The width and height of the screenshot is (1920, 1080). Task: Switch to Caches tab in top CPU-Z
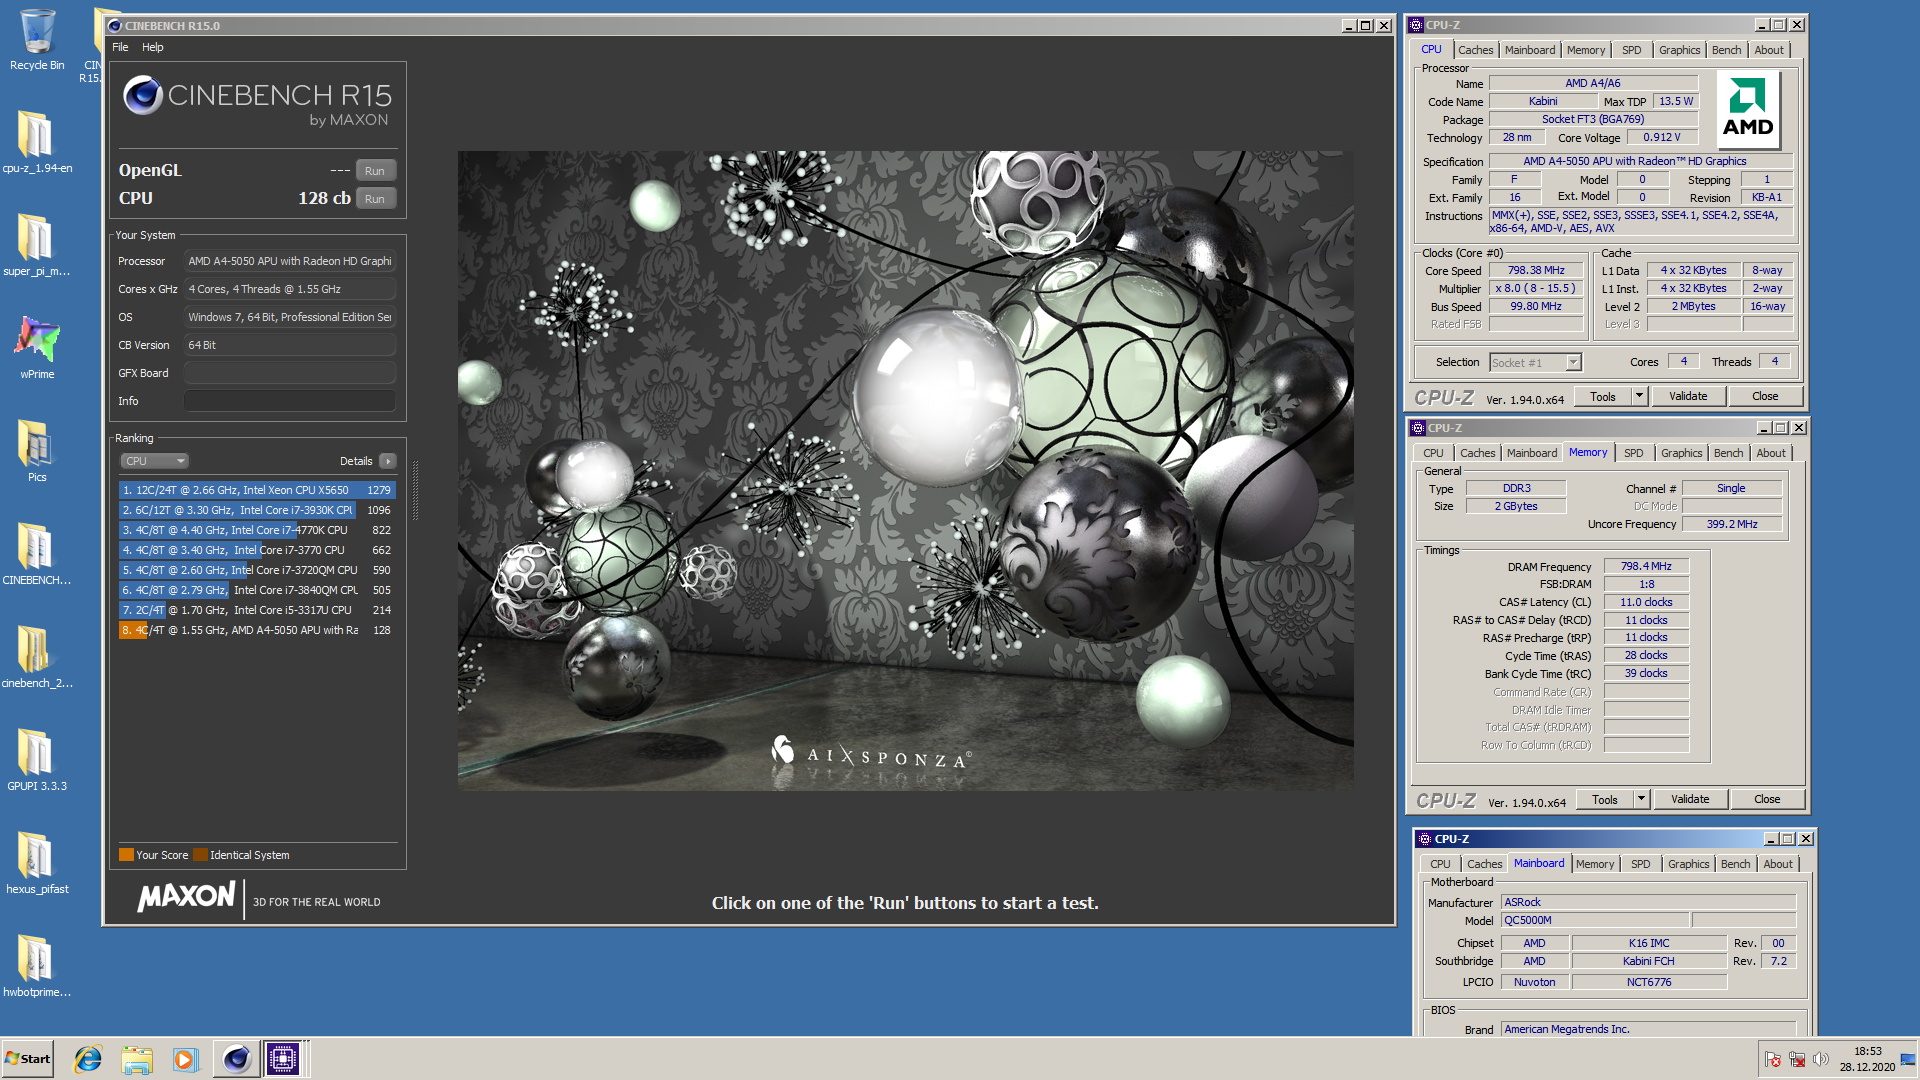pos(1475,50)
